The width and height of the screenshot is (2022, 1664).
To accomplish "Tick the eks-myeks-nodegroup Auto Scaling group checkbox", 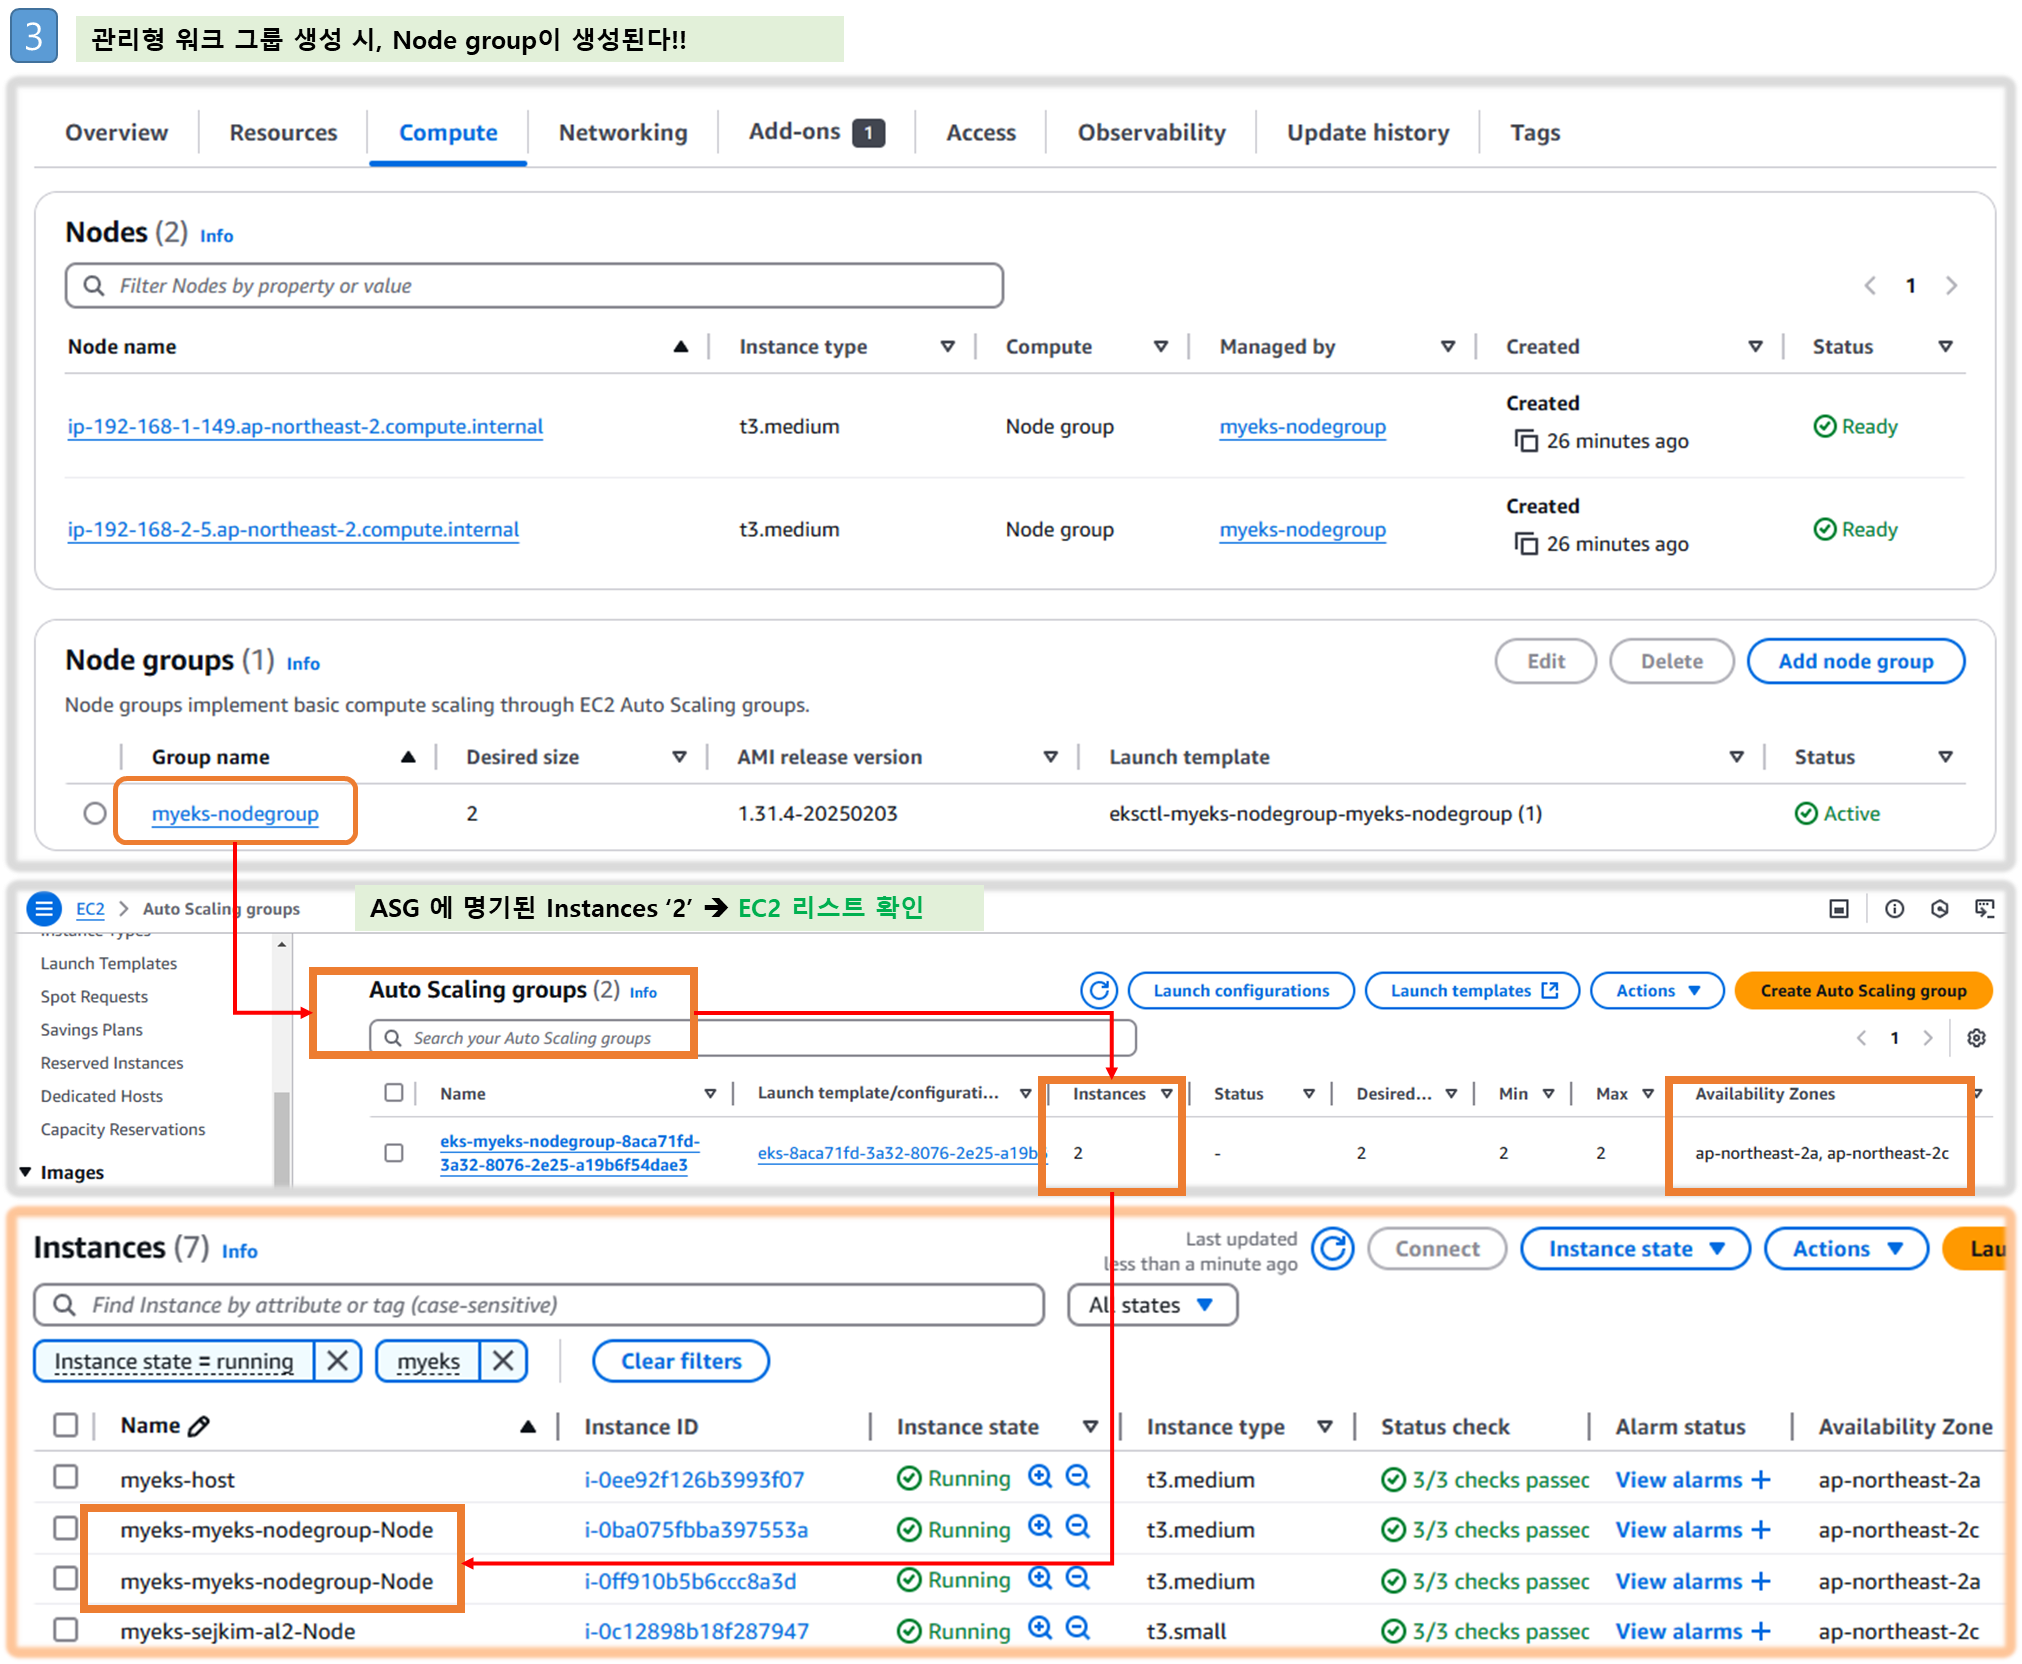I will [x=394, y=1152].
